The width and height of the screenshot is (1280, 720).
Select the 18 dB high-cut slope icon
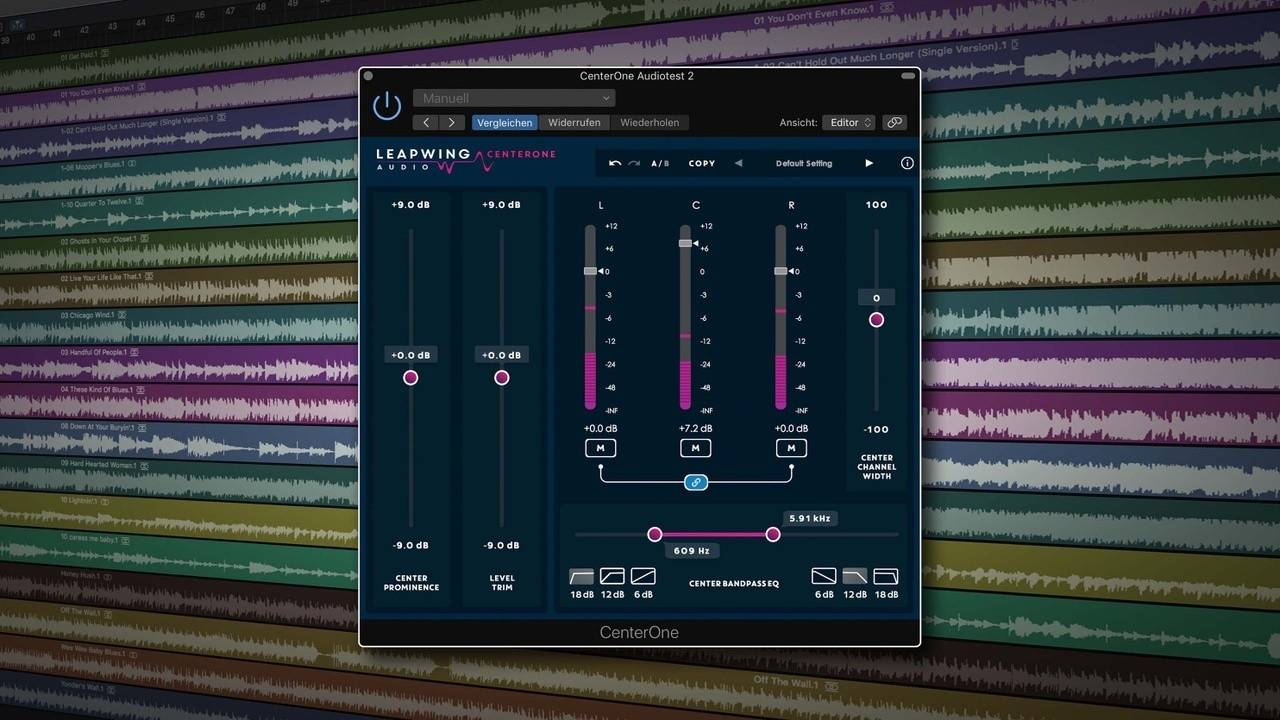[x=886, y=576]
